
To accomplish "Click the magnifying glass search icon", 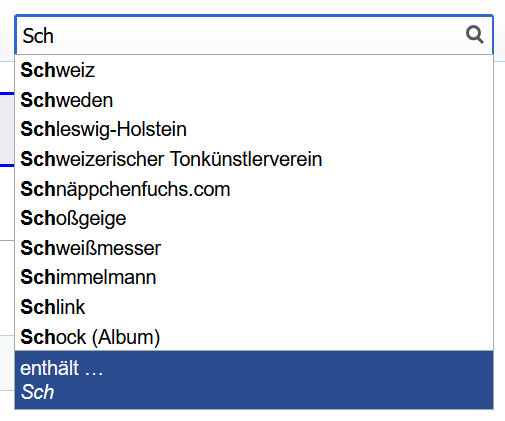I will click(475, 35).
